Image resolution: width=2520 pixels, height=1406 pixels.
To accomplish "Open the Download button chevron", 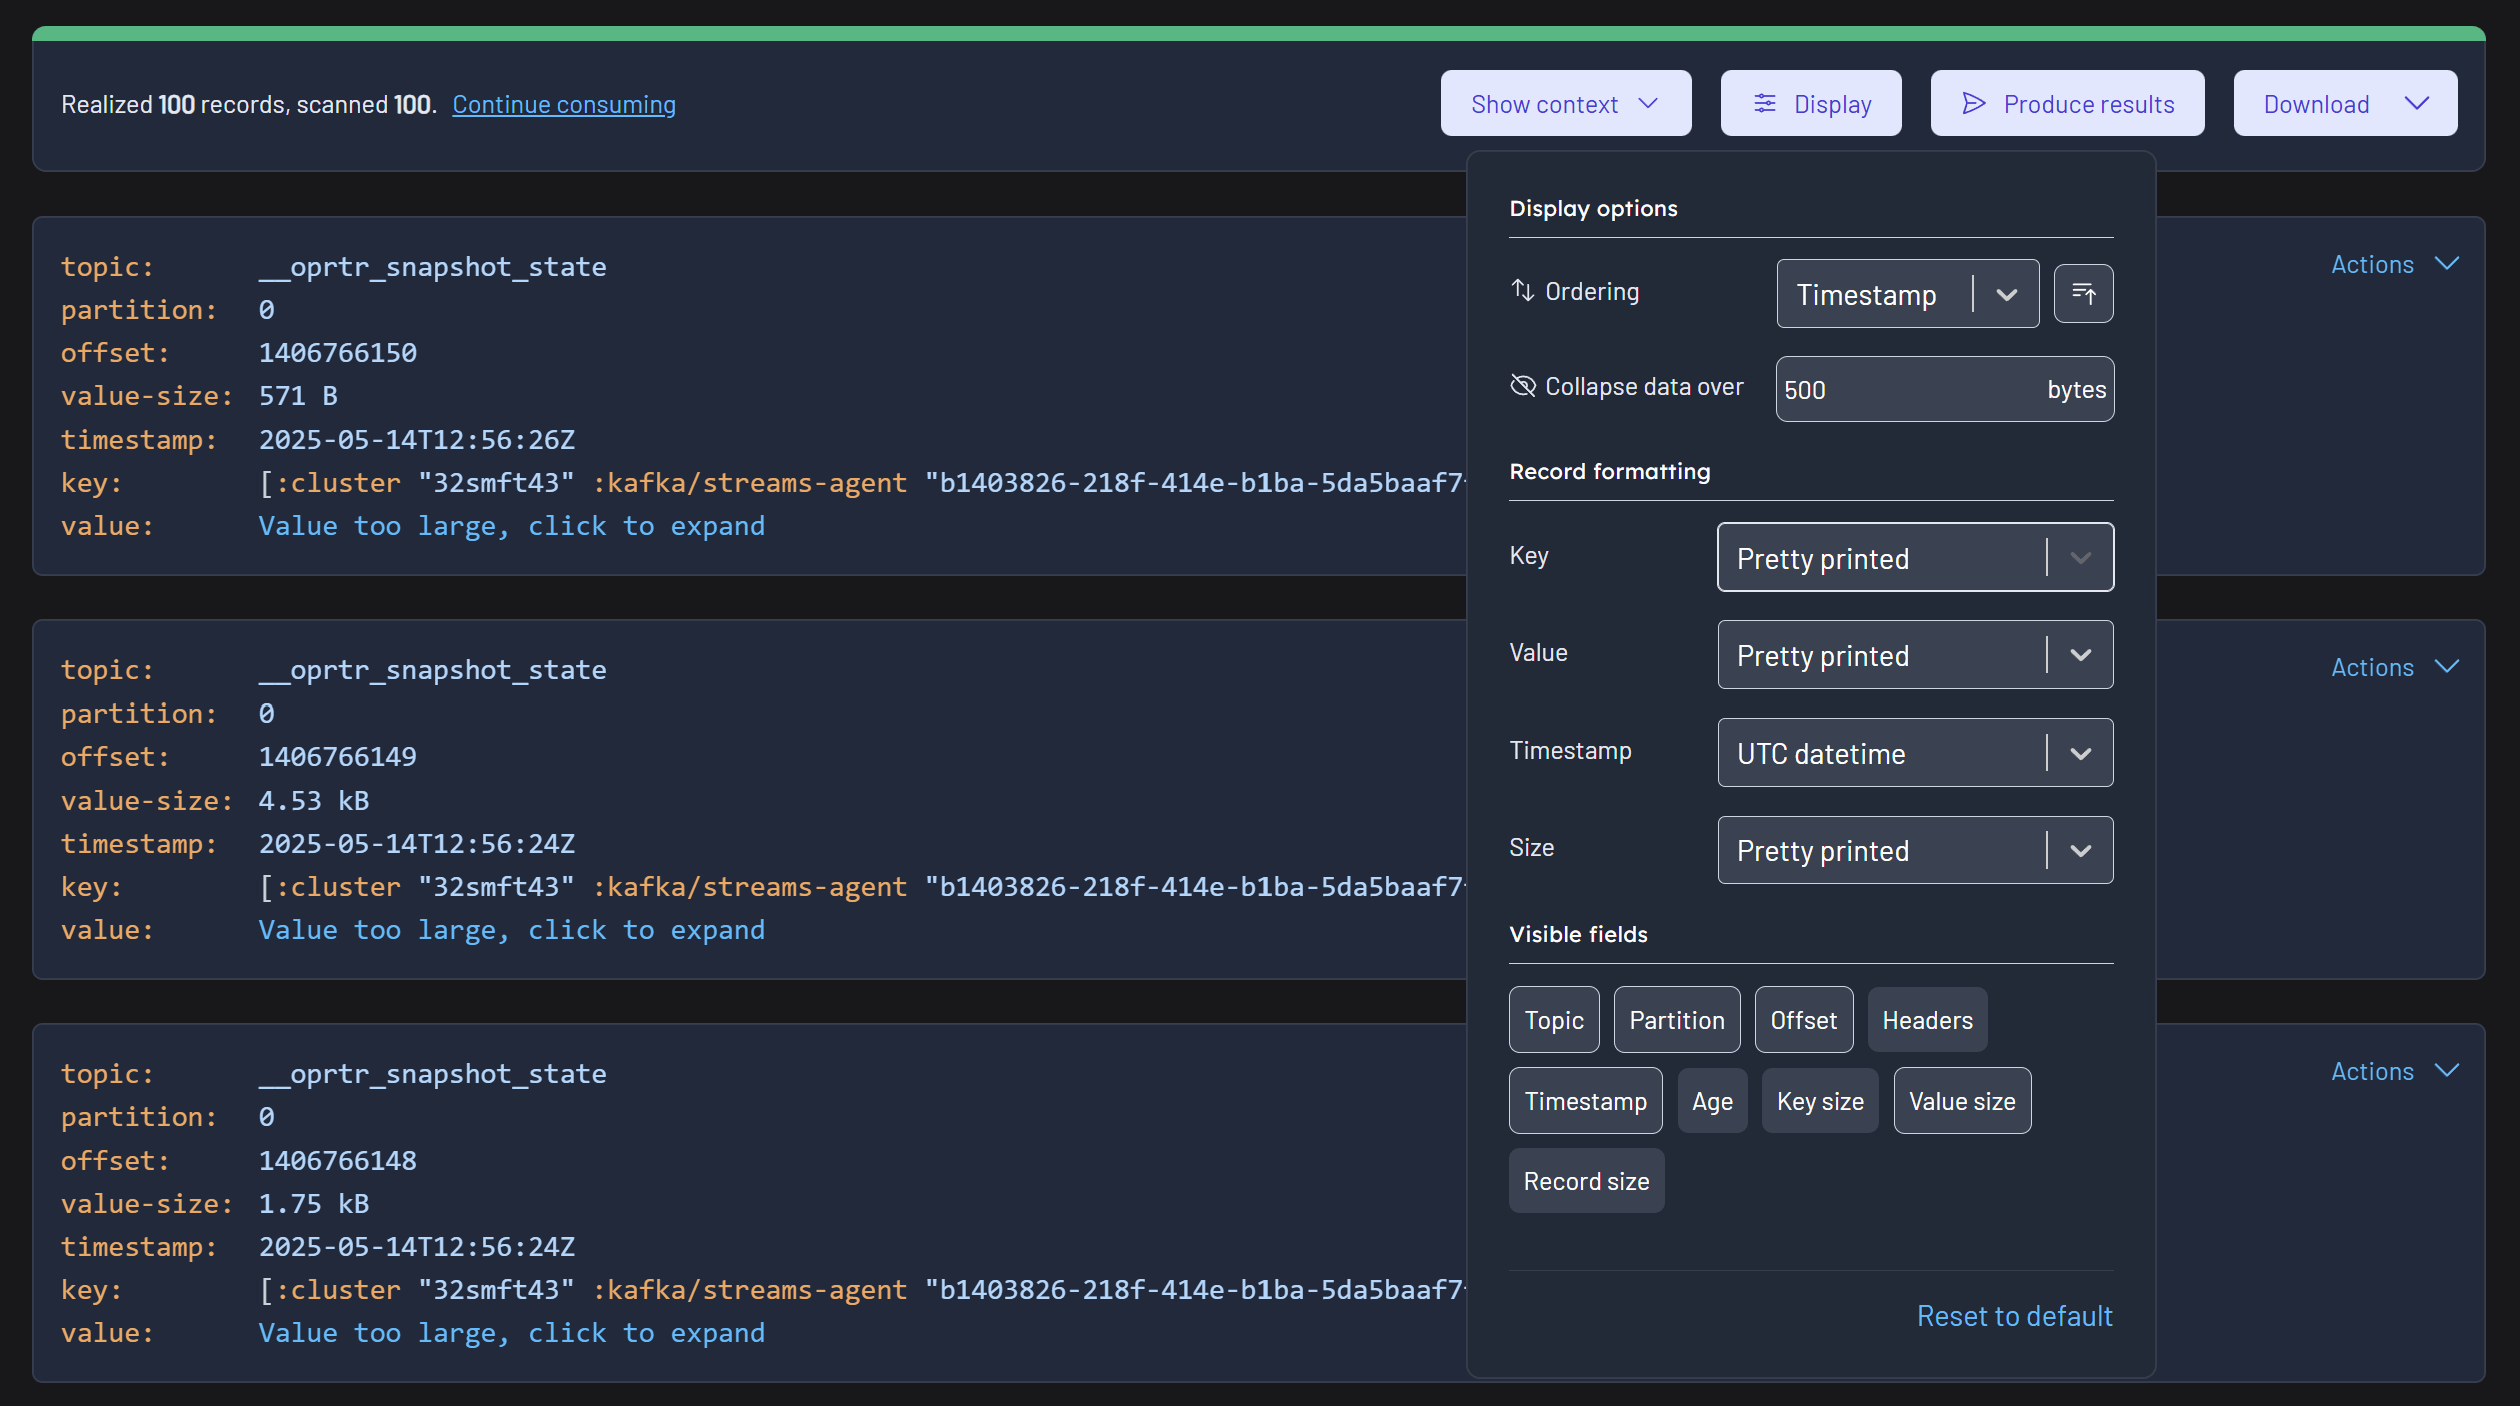I will tap(2417, 104).
